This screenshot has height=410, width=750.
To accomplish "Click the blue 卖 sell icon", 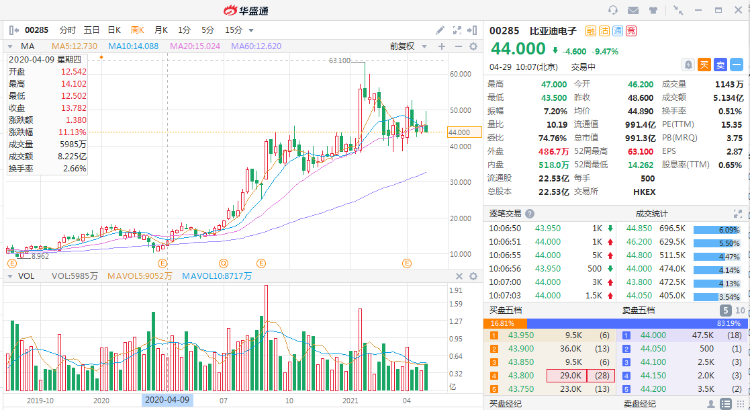I will pyautogui.click(x=718, y=64).
